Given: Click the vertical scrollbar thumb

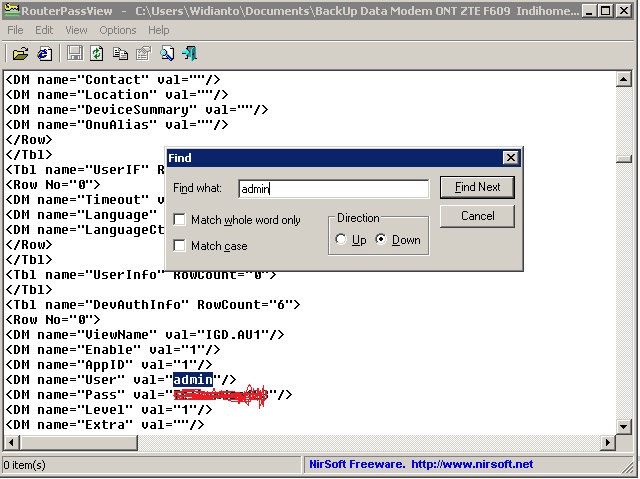Looking at the screenshot, I should 623,159.
